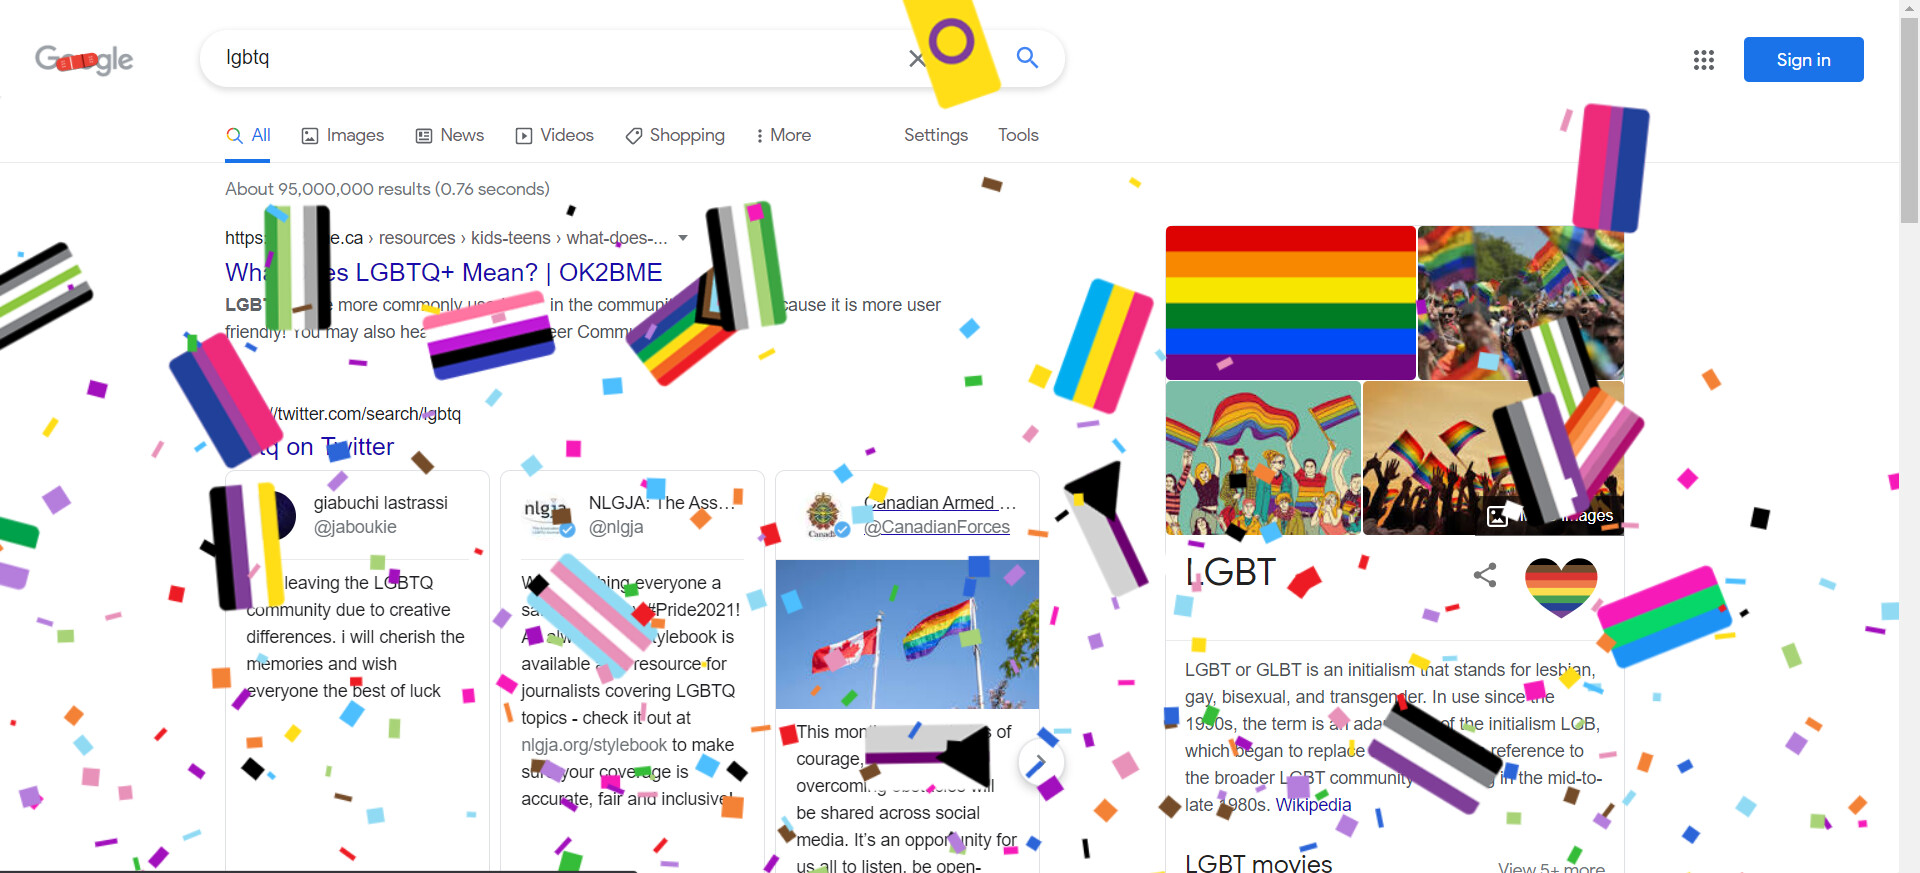Click the share icon next to LGBT
The image size is (1920, 873).
pos(1485,574)
